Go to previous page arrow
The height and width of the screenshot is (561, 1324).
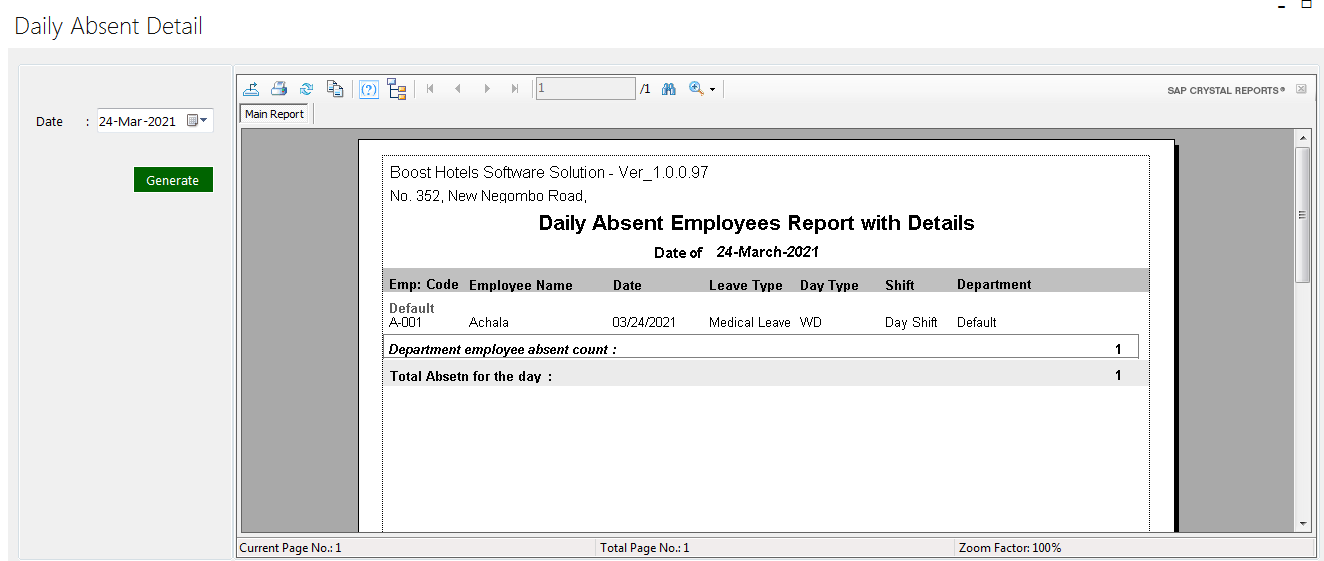tap(458, 89)
